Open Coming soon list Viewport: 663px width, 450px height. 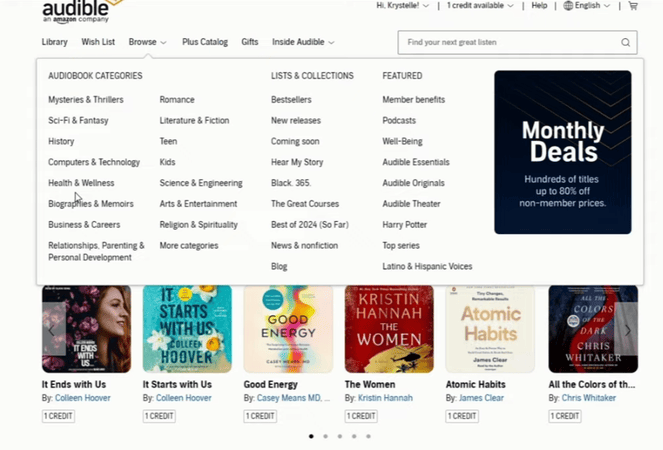point(295,141)
